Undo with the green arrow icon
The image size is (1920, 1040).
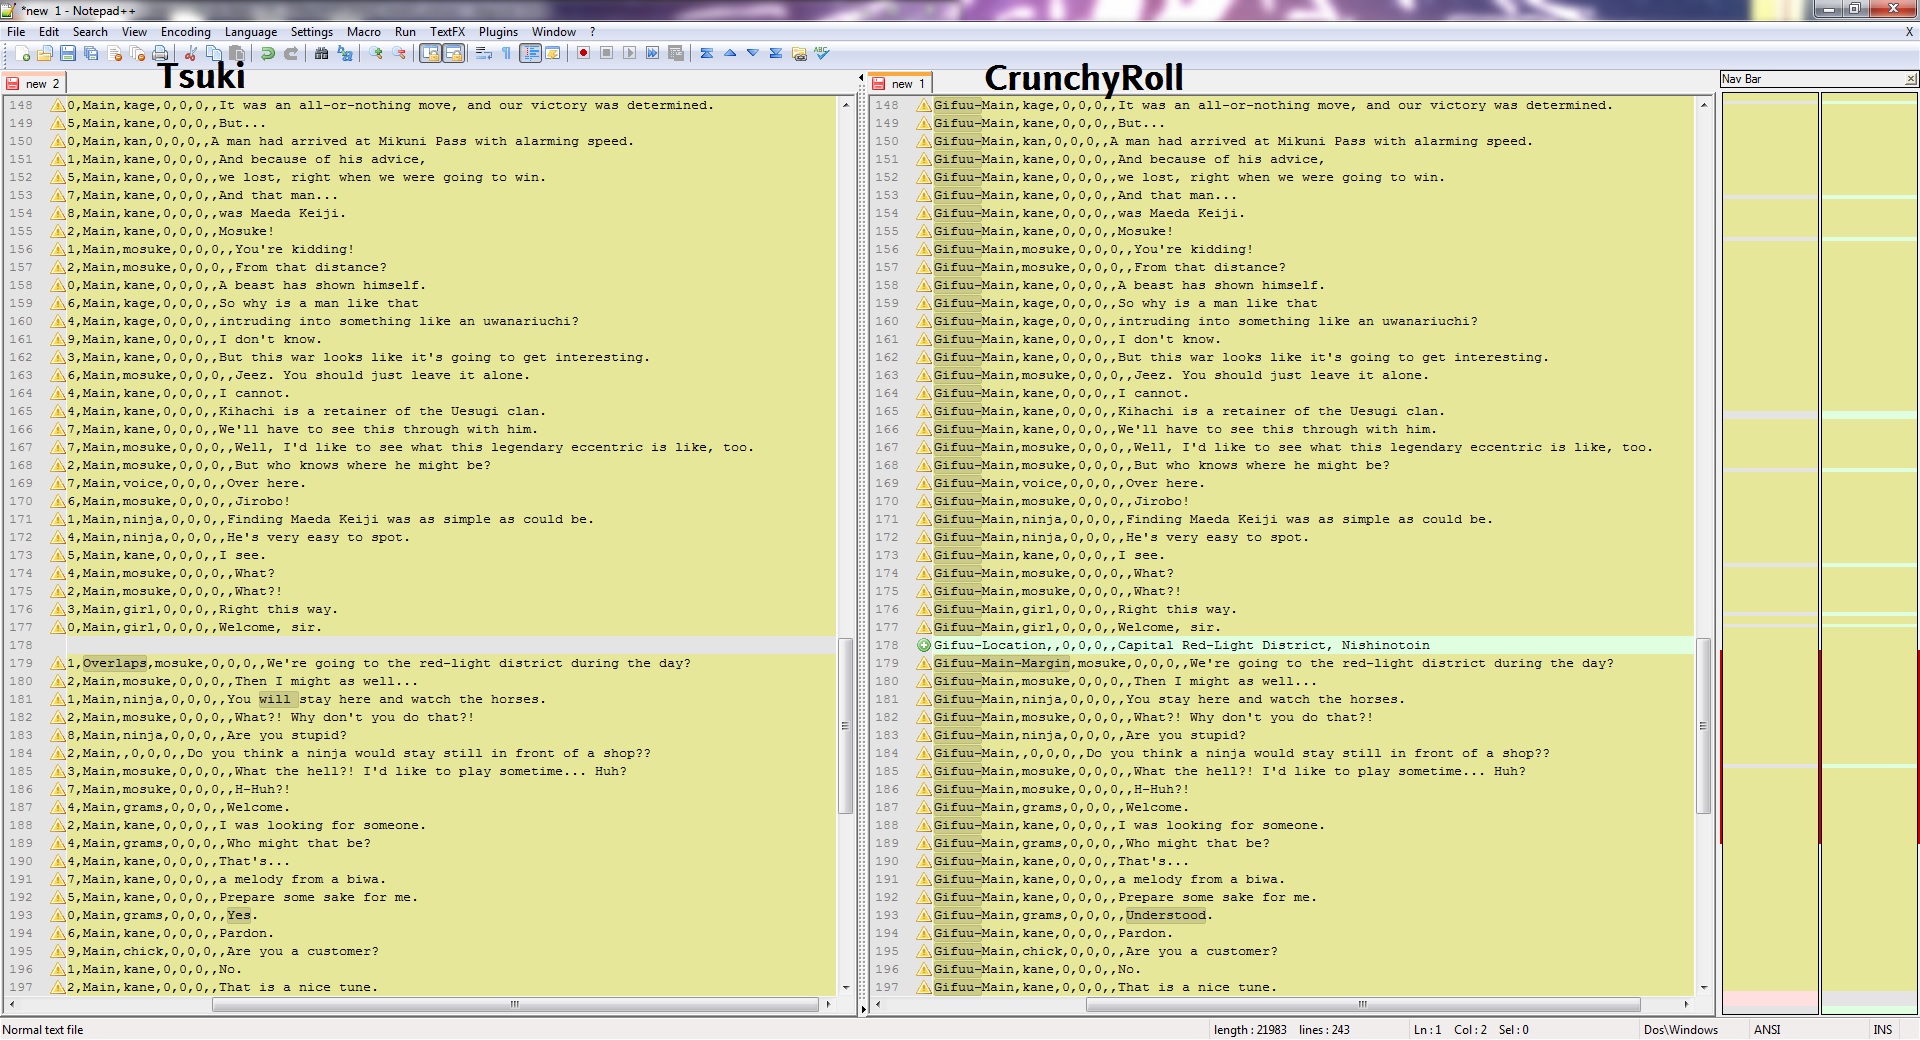click(x=268, y=54)
